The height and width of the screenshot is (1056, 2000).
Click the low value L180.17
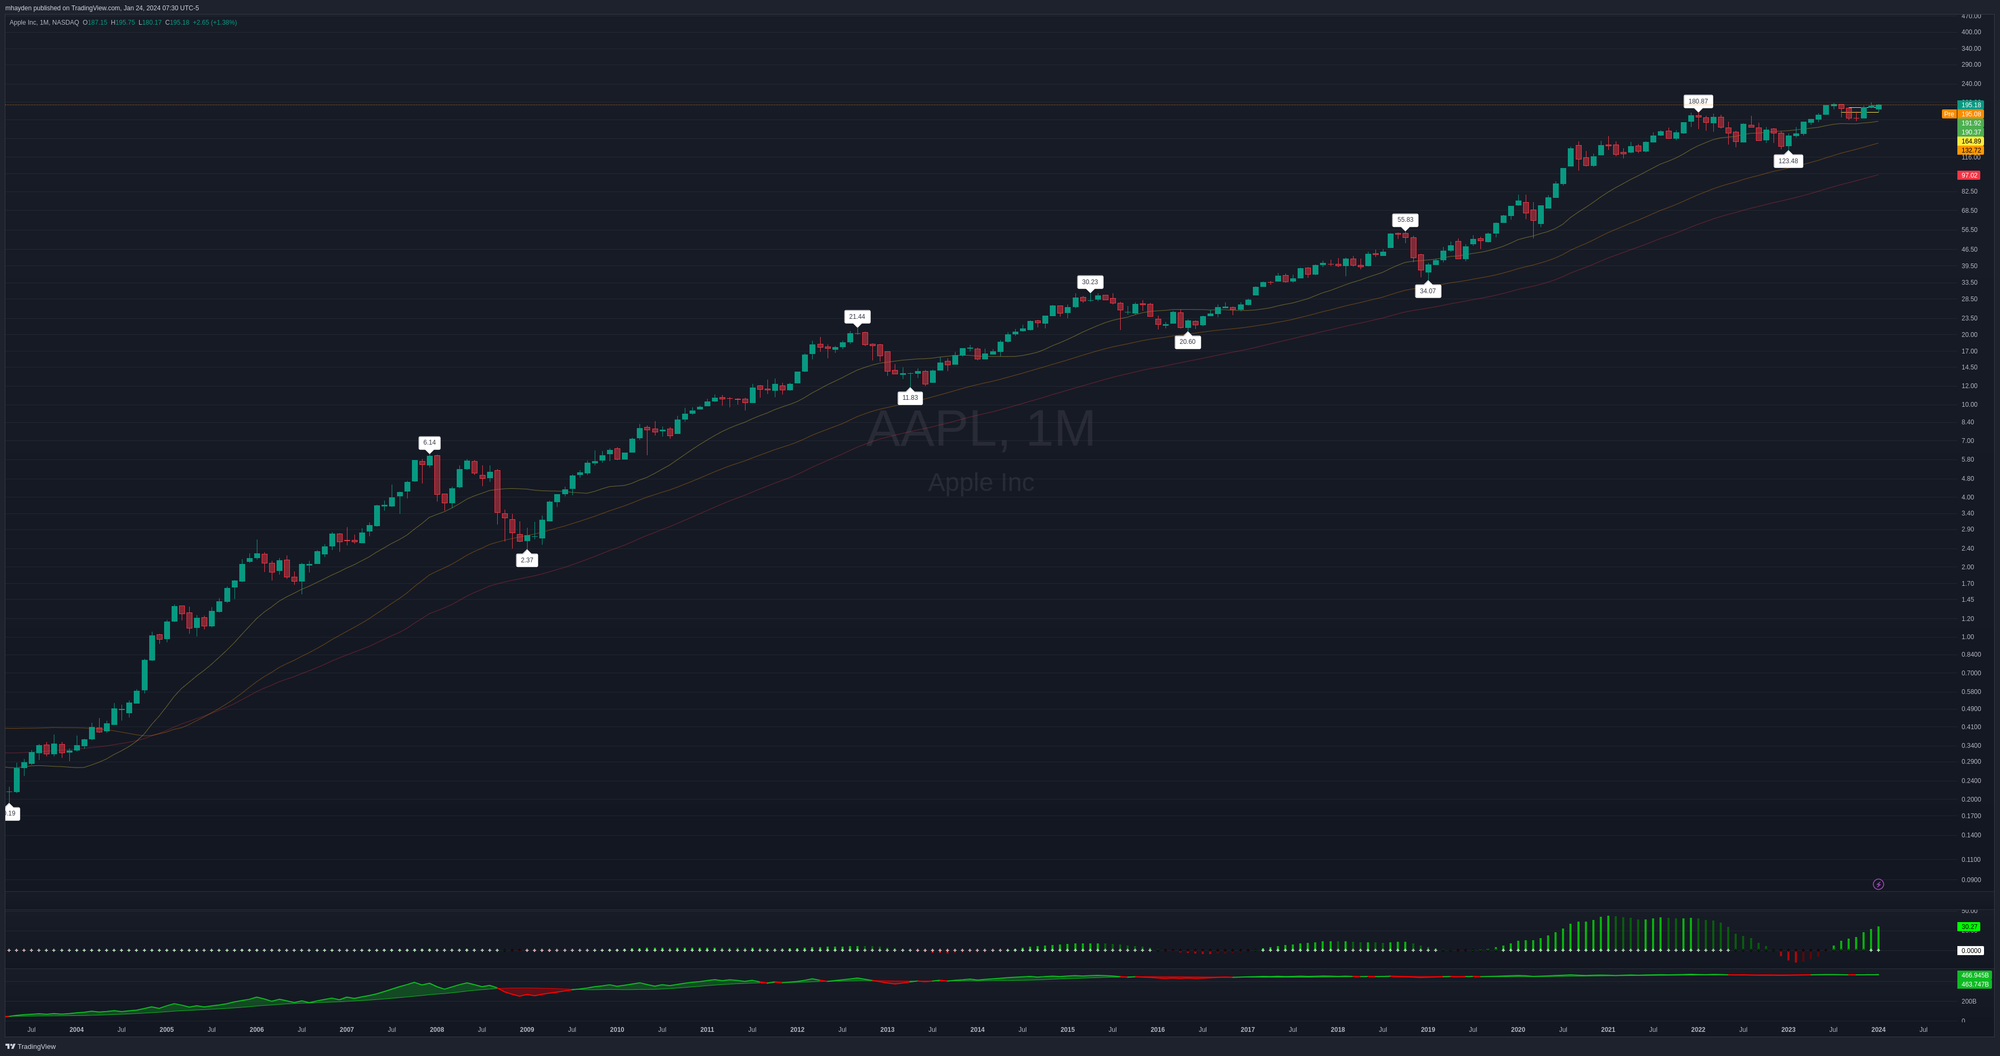coord(151,22)
